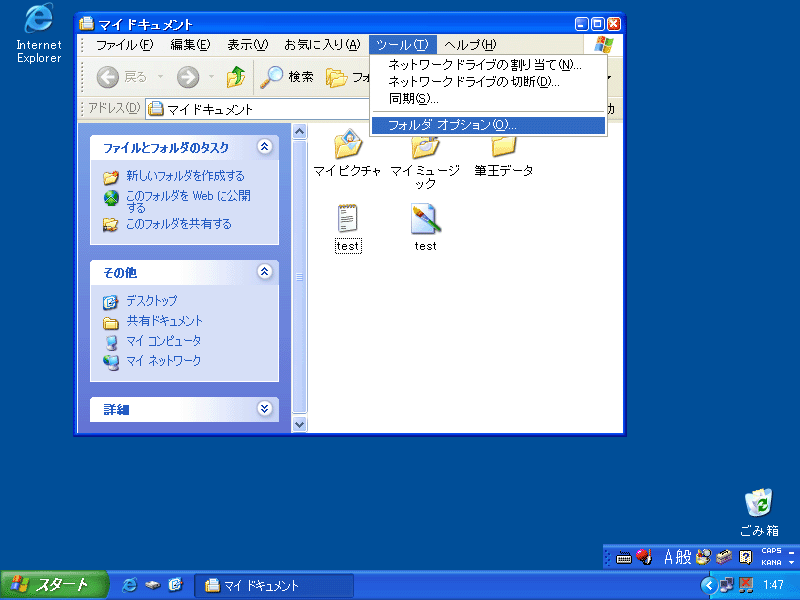Open the 検索 search tool

tap(286, 77)
